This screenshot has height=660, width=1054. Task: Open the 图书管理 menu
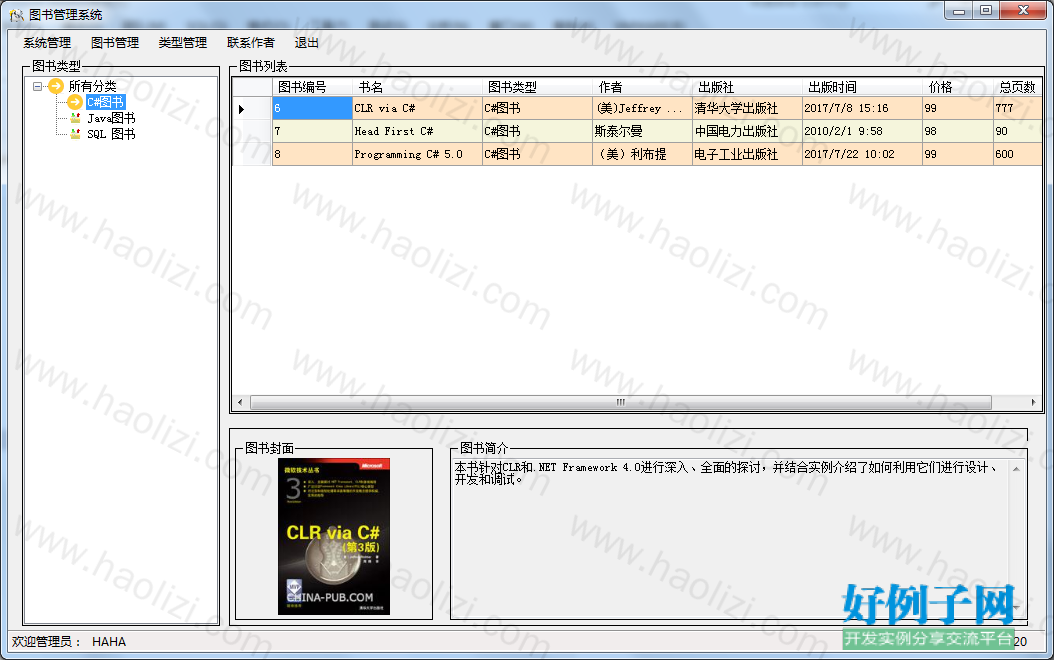[x=115, y=43]
